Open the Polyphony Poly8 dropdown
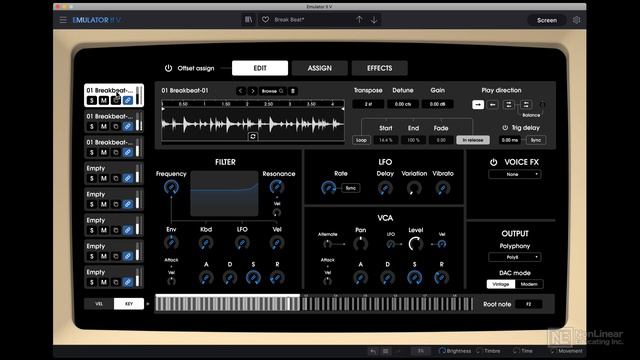 click(515, 257)
